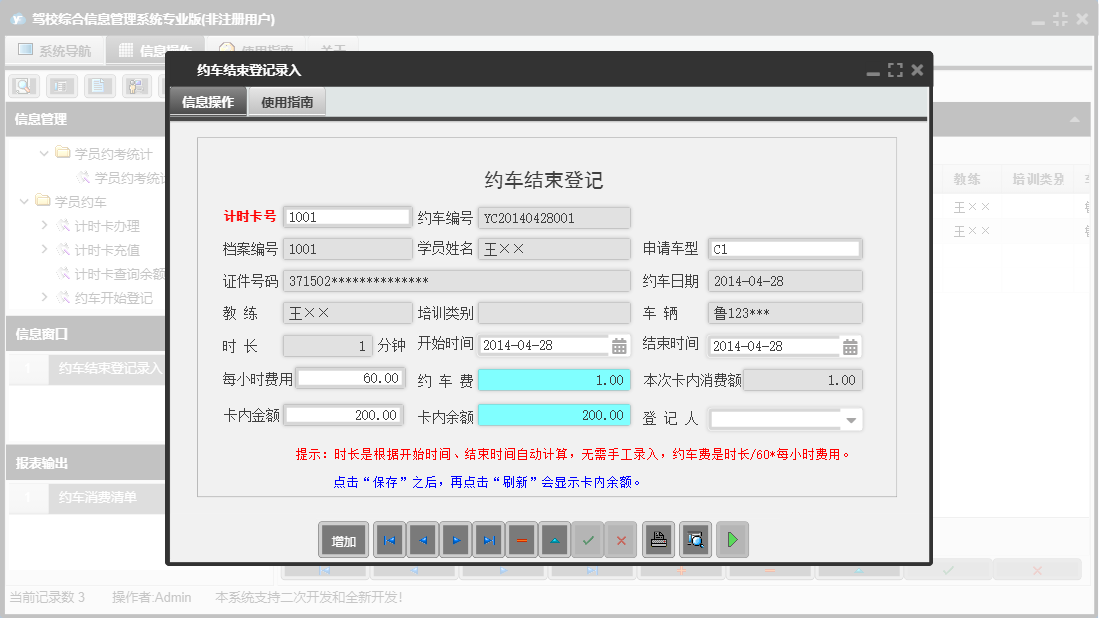This screenshot has height=618, width=1099.
Task: Open the print icon on the dialog toolbar
Action: coord(657,539)
